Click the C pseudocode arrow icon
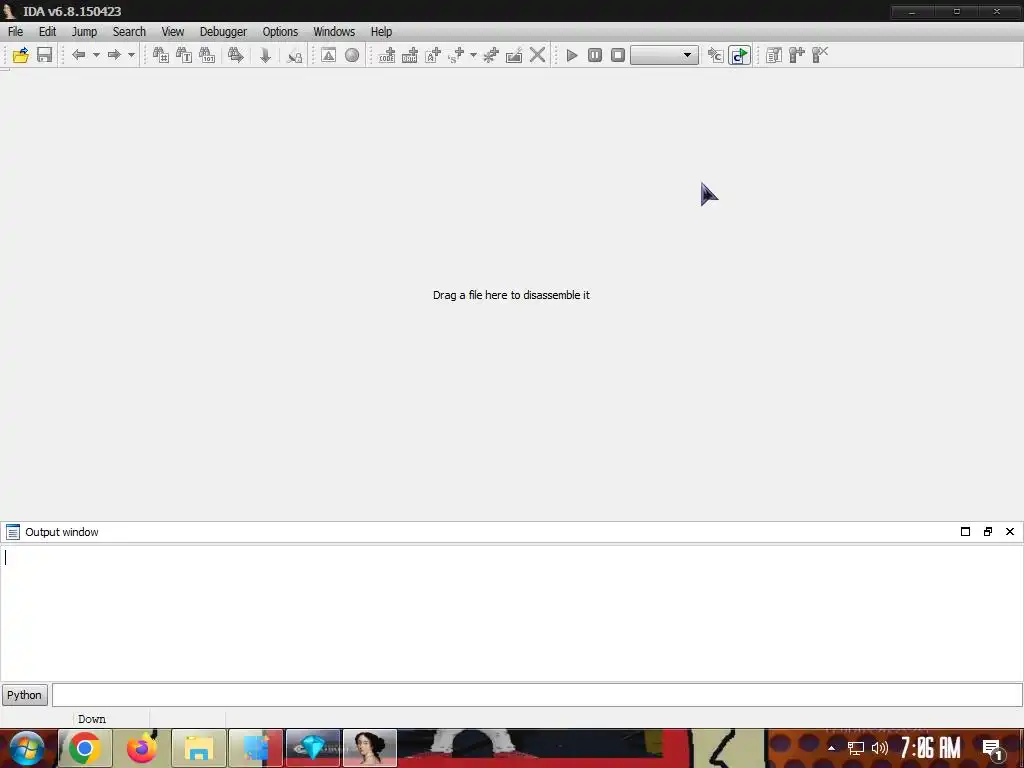The width and height of the screenshot is (1024, 768). [715, 56]
